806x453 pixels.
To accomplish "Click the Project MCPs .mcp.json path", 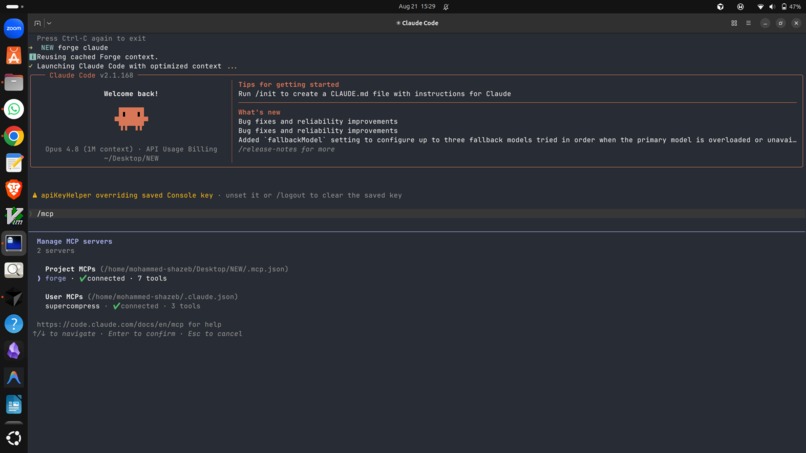I will click(x=194, y=269).
